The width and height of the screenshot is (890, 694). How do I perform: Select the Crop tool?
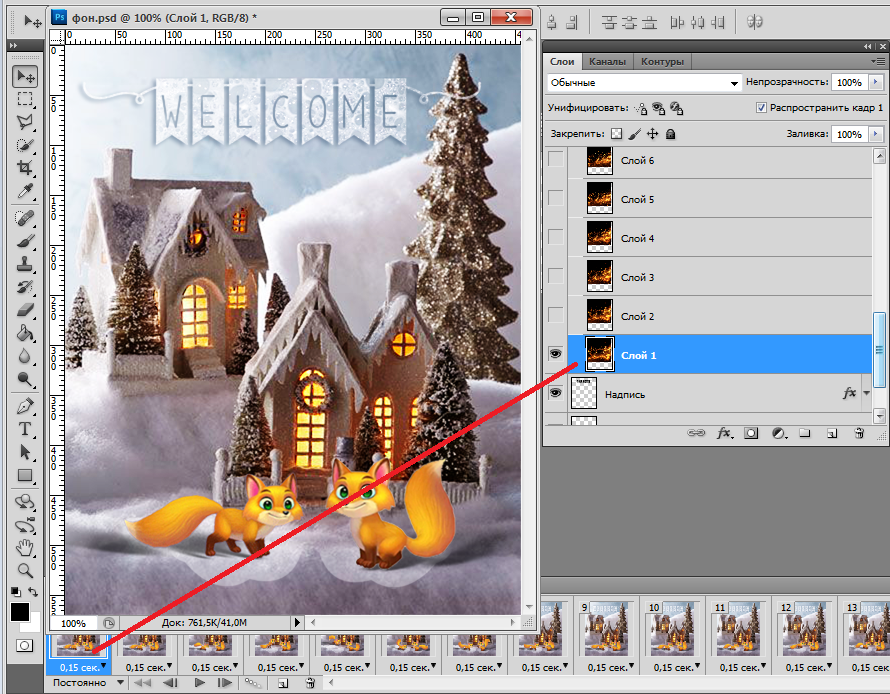coord(25,168)
